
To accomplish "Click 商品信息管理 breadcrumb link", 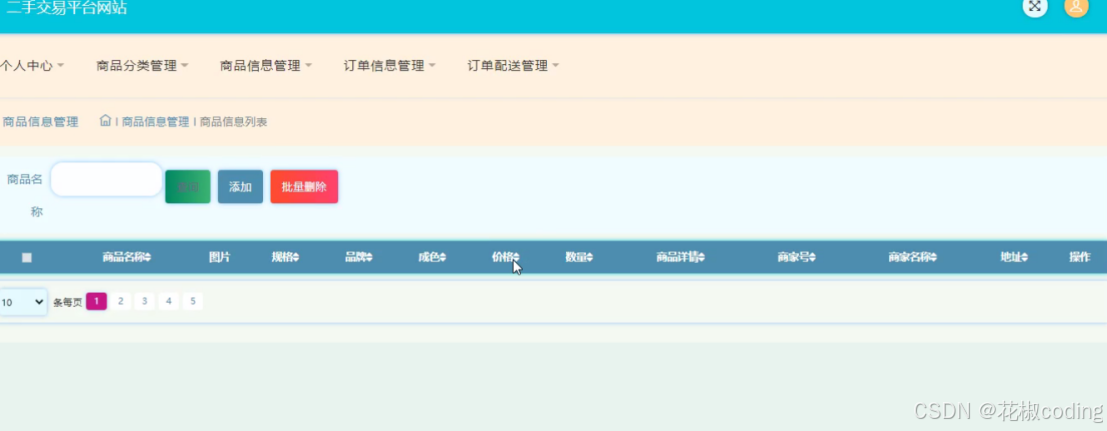I will 155,122.
